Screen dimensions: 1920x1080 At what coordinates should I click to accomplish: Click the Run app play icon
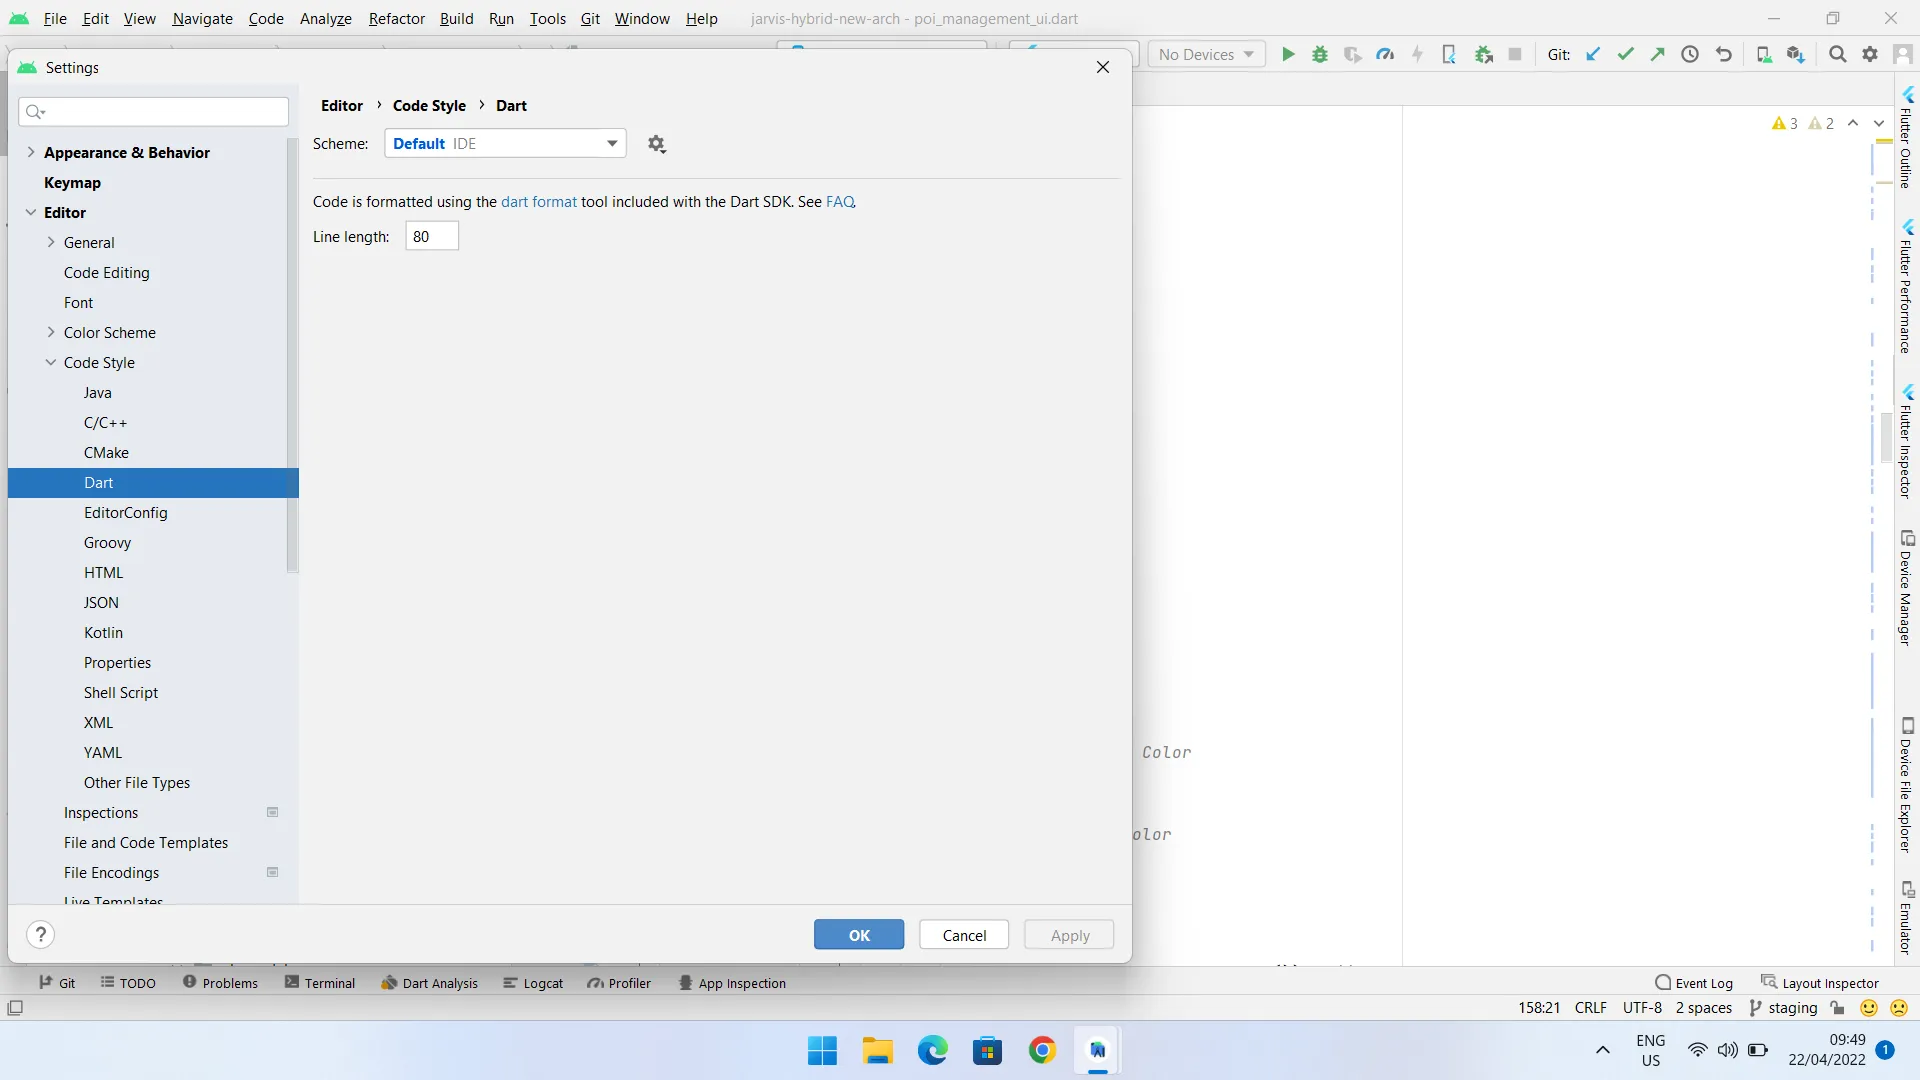[1288, 55]
